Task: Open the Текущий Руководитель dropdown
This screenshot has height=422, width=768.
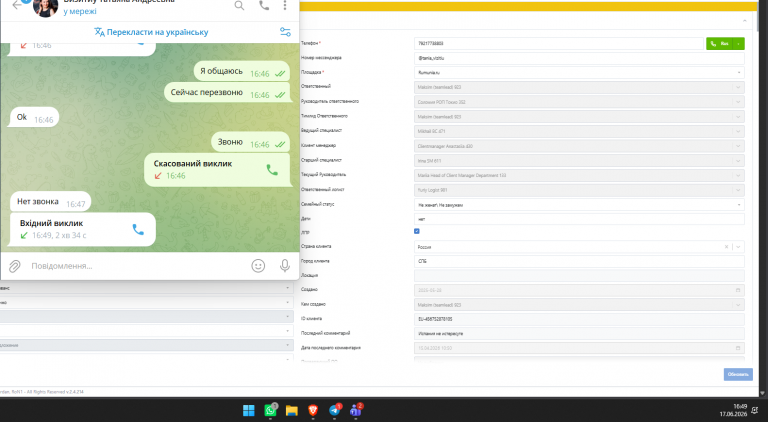Action: [x=579, y=175]
